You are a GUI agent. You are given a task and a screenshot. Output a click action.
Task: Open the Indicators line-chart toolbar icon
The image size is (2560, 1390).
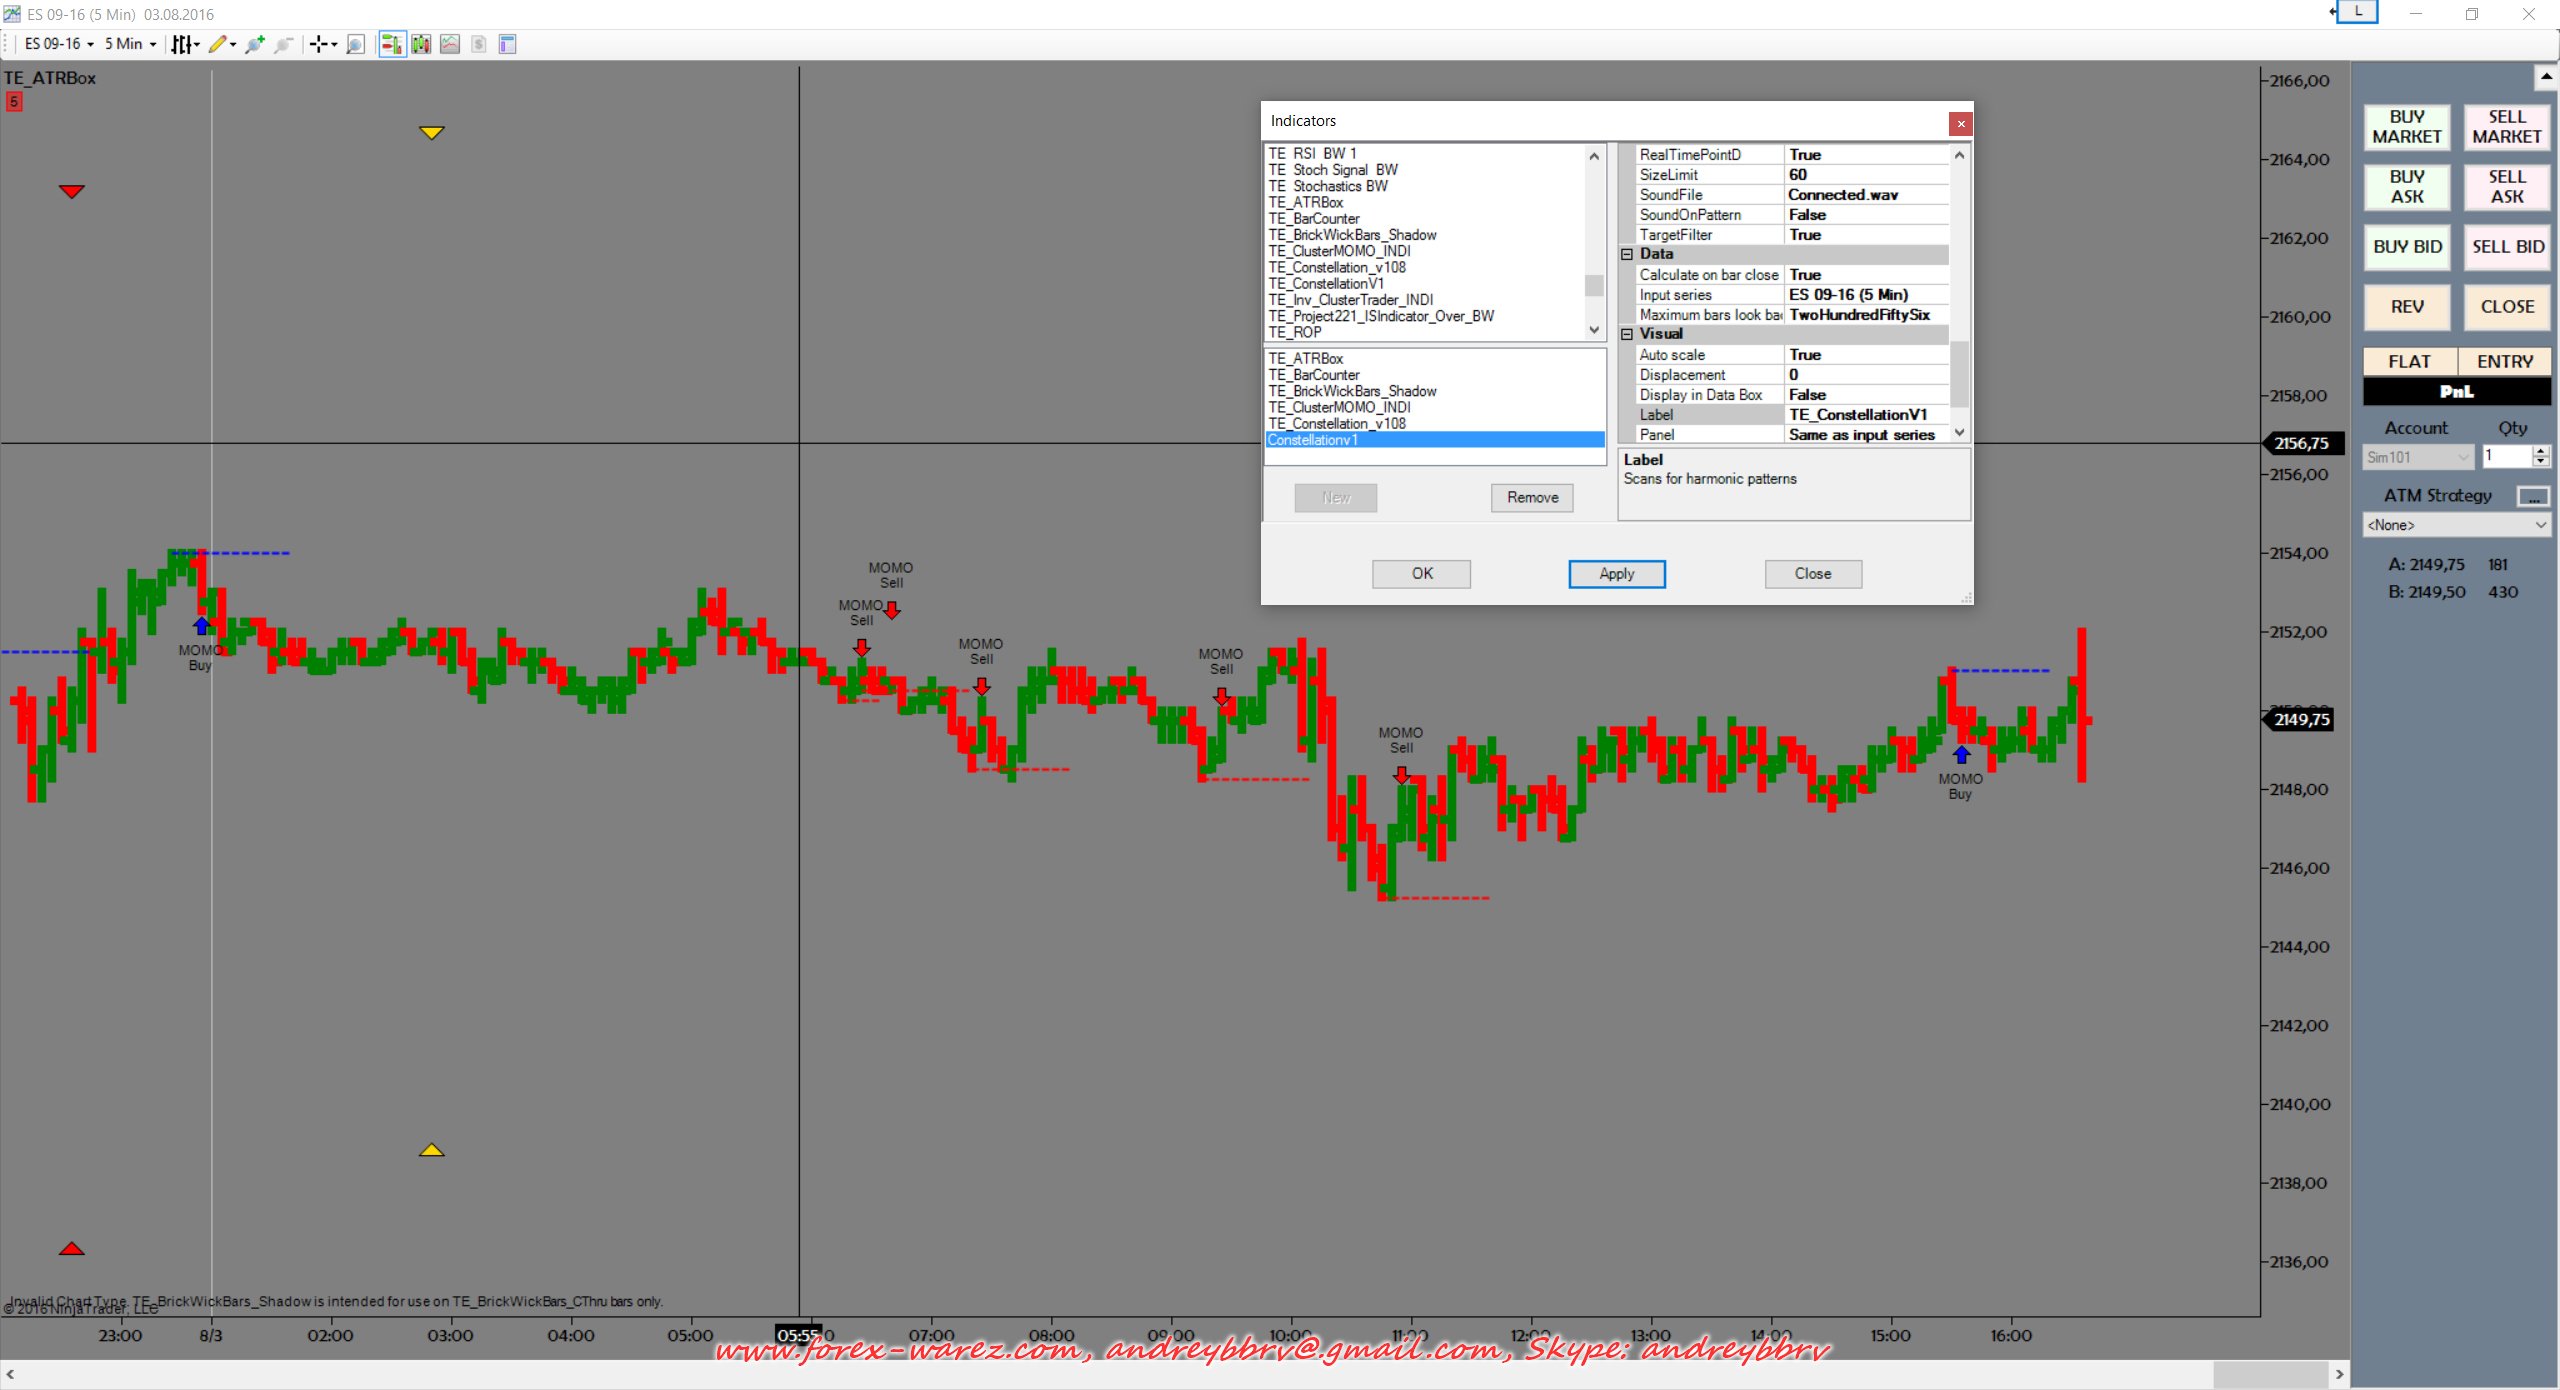coord(450,44)
